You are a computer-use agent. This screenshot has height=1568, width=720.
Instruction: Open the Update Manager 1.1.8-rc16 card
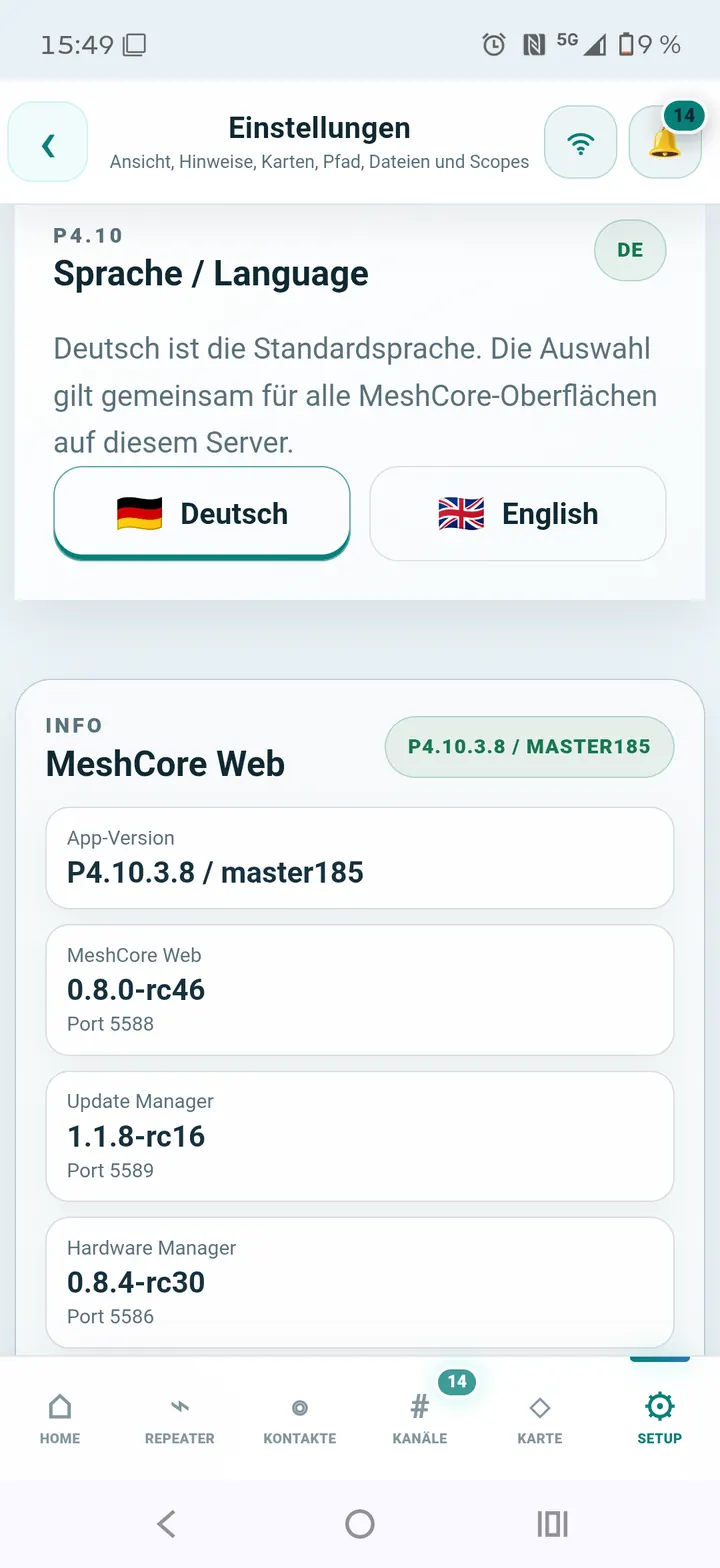point(360,1136)
